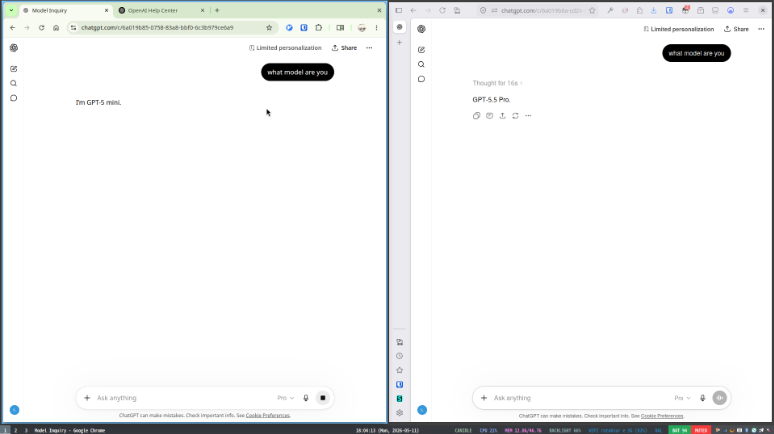
Task: Click the 'what model are you' message in Chrome
Action: [x=298, y=72]
